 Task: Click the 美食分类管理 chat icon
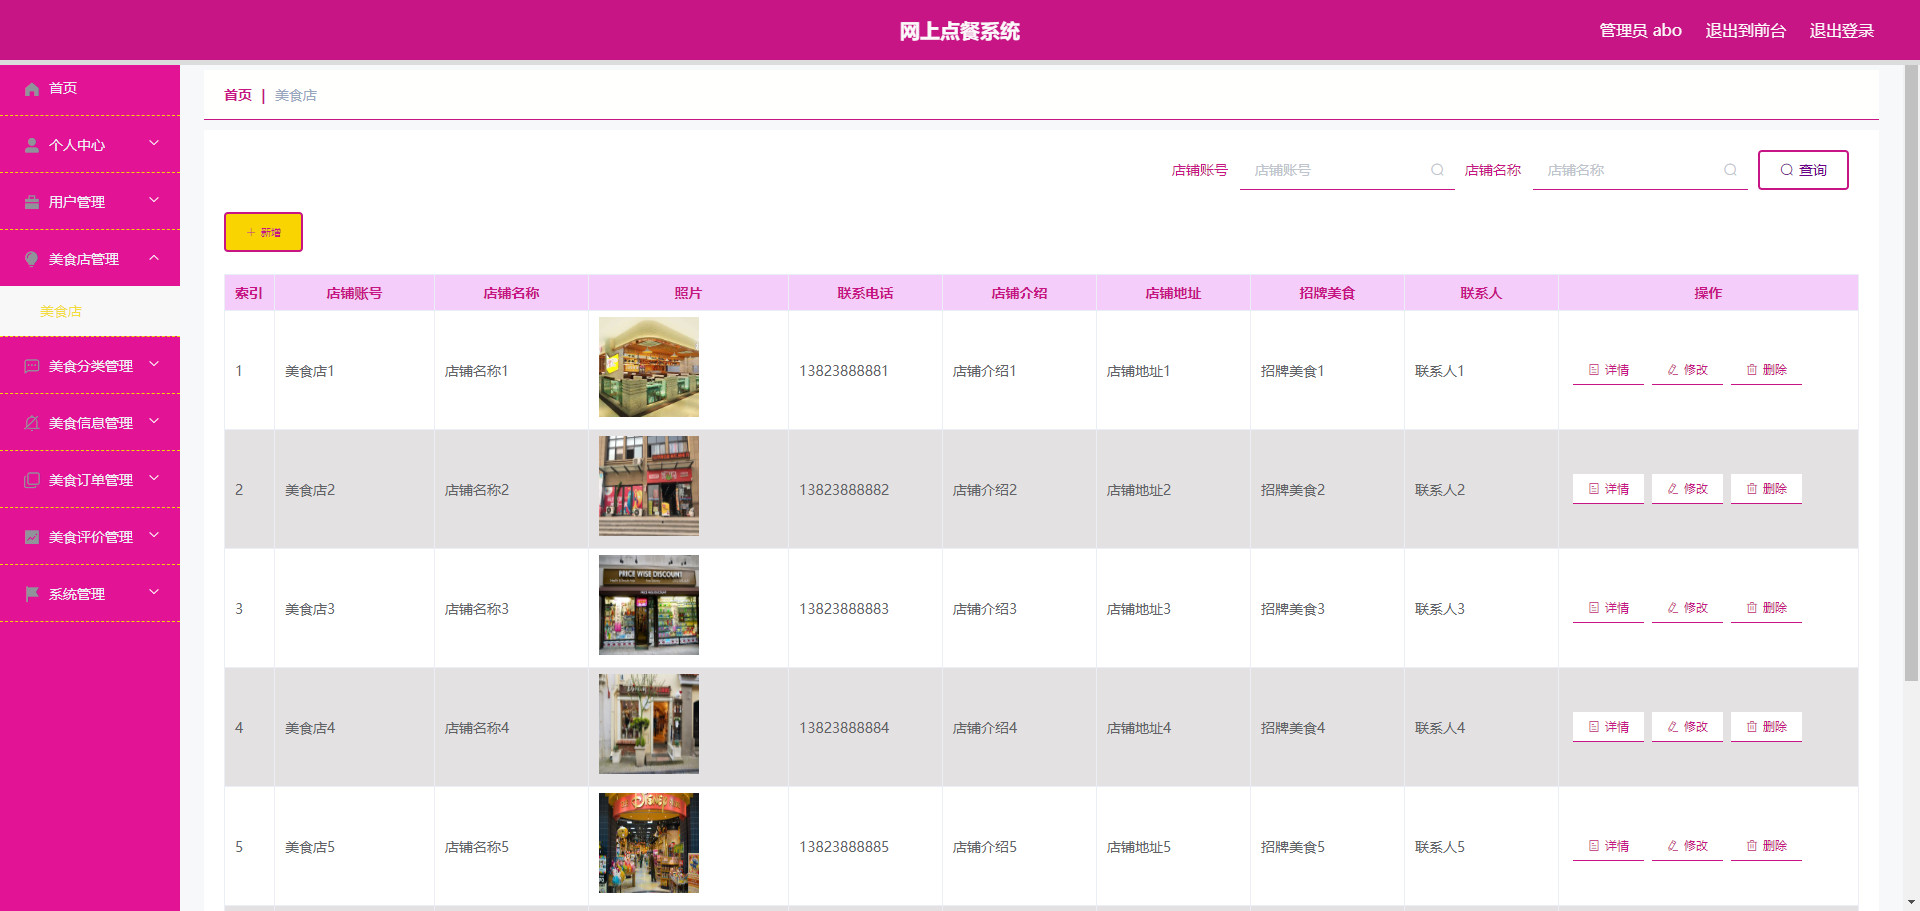click(x=32, y=366)
